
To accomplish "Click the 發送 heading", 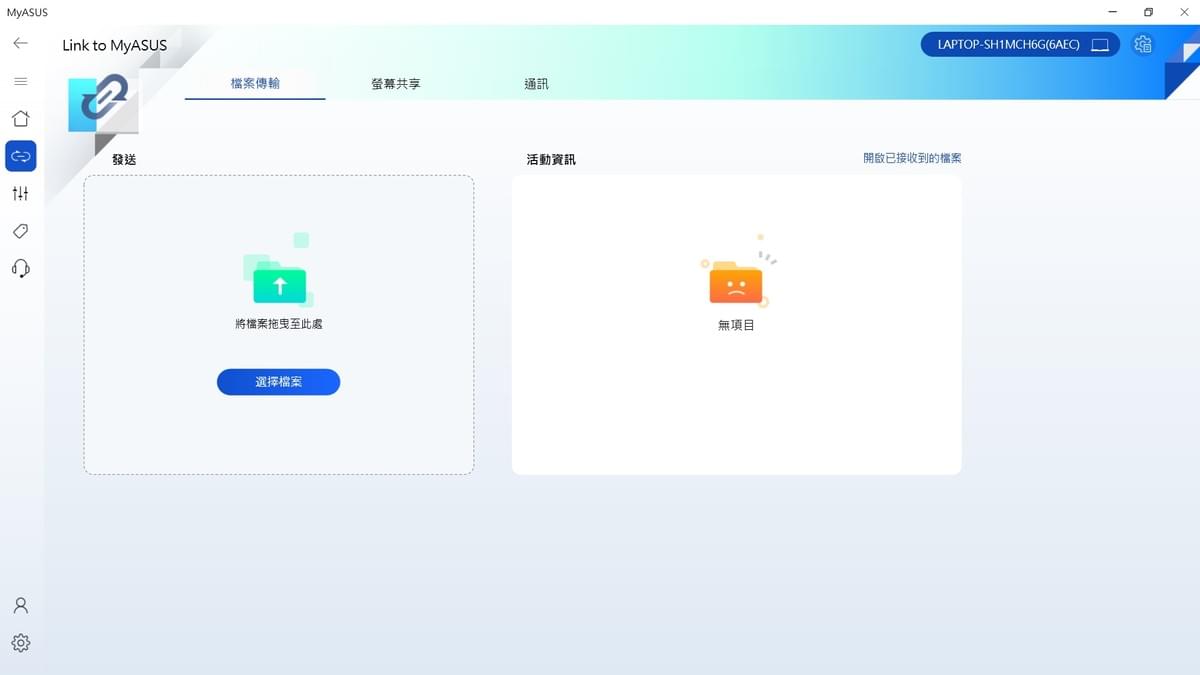I will point(124,159).
